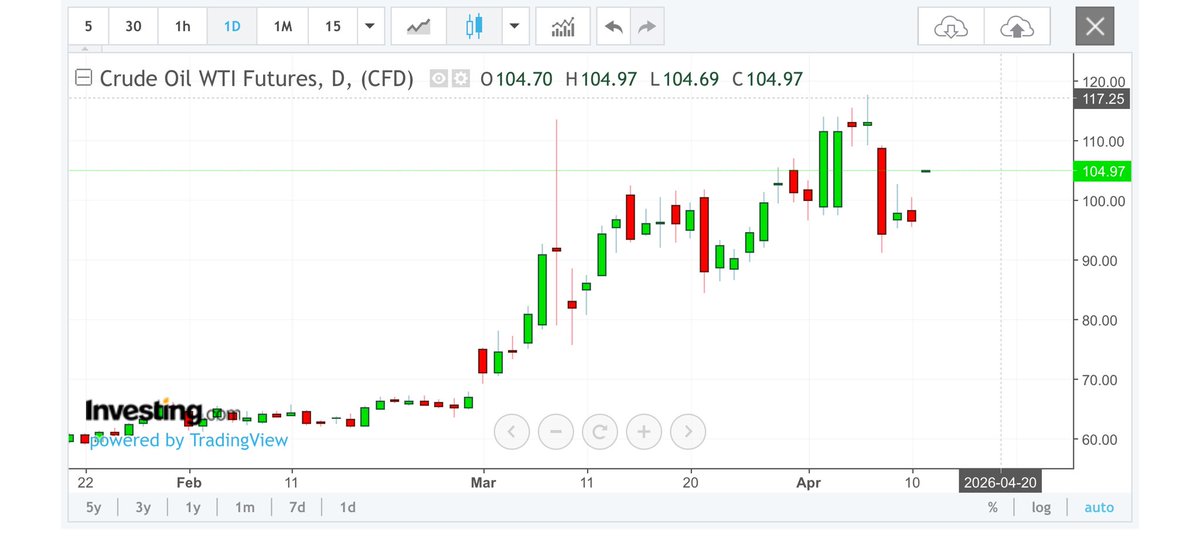Undo the last chart action
1200x555 pixels.
[x=613, y=27]
